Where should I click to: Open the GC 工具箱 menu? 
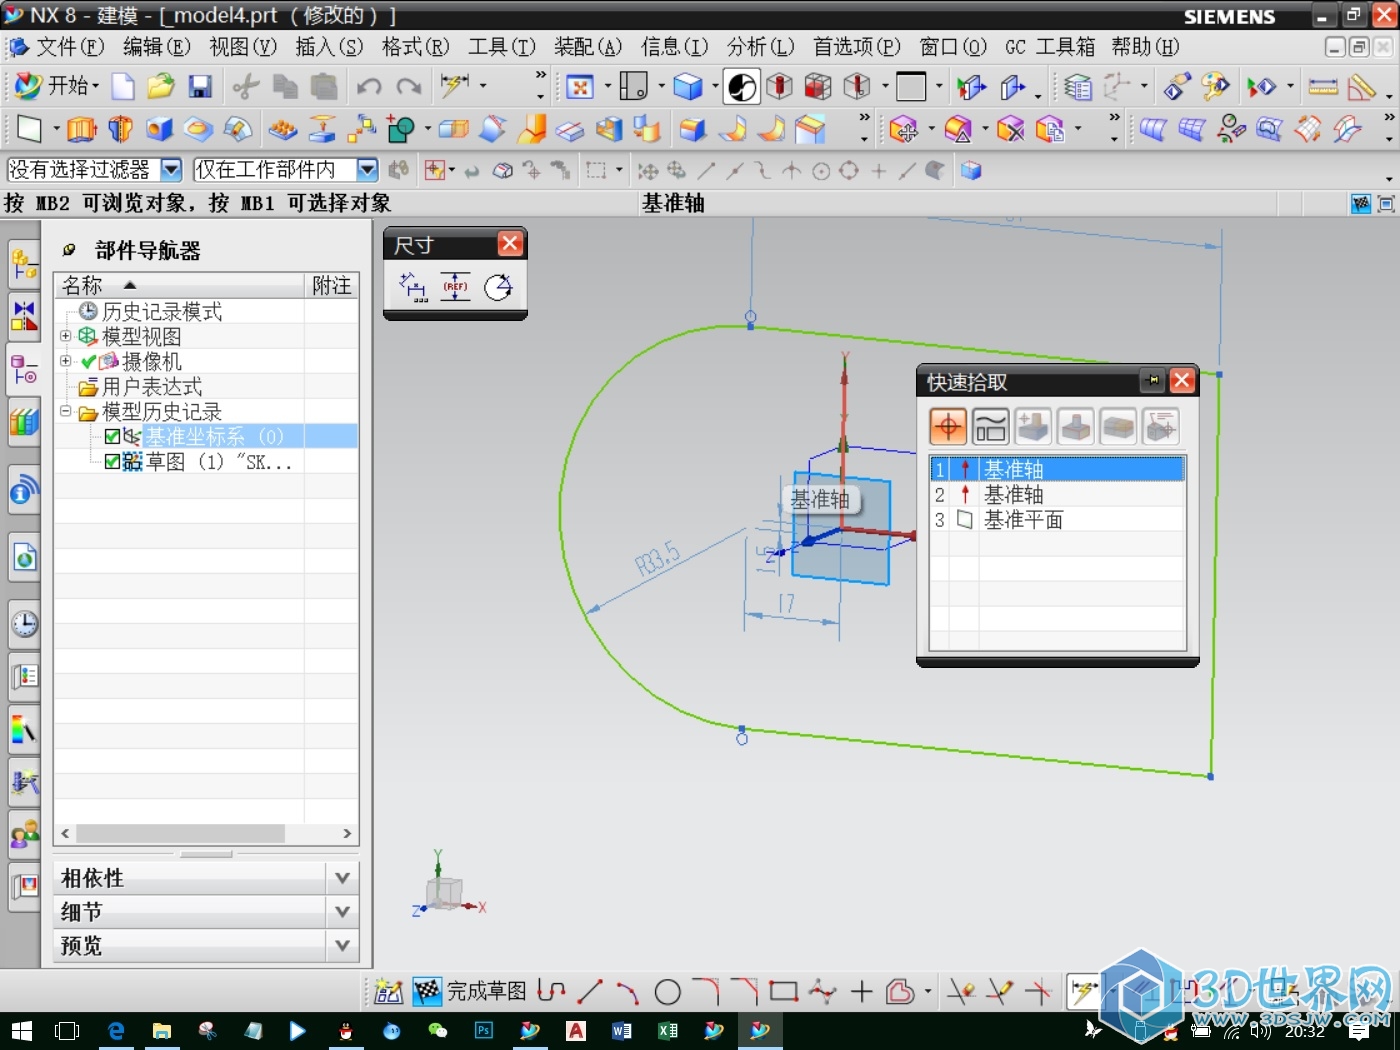pos(1050,47)
